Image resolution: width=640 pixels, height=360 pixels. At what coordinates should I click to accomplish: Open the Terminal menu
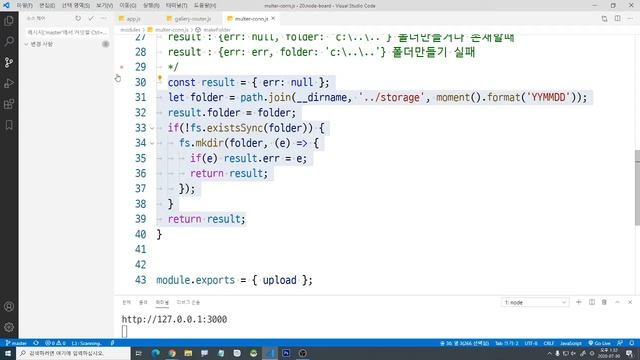tap(176, 6)
